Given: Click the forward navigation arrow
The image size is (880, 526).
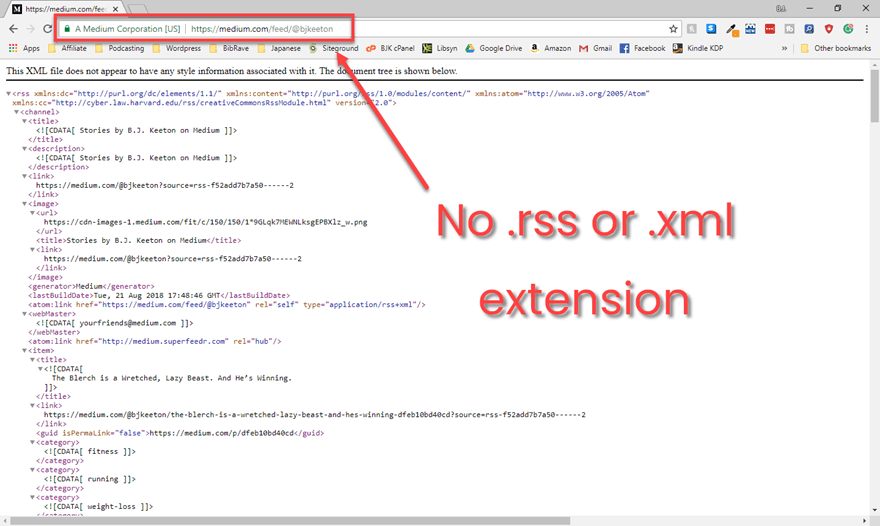Looking at the screenshot, I should (30, 29).
